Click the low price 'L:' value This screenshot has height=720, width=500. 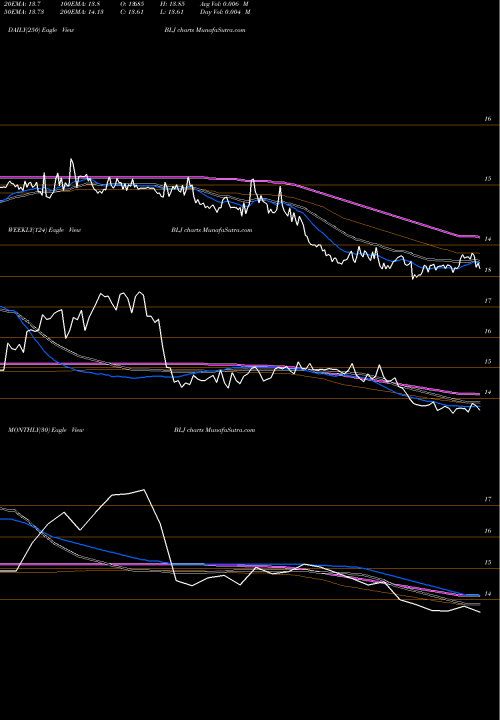(x=171, y=12)
